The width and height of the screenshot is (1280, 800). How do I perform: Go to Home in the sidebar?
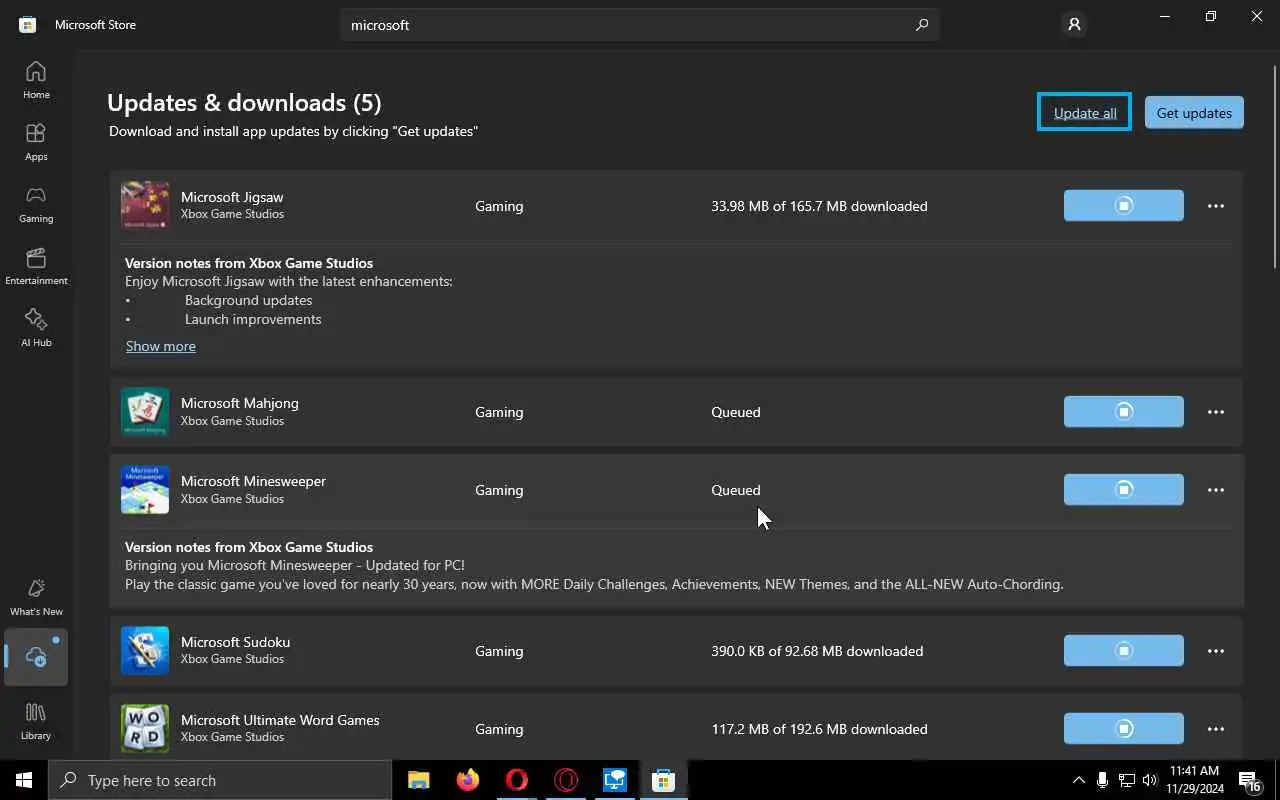[x=36, y=80]
